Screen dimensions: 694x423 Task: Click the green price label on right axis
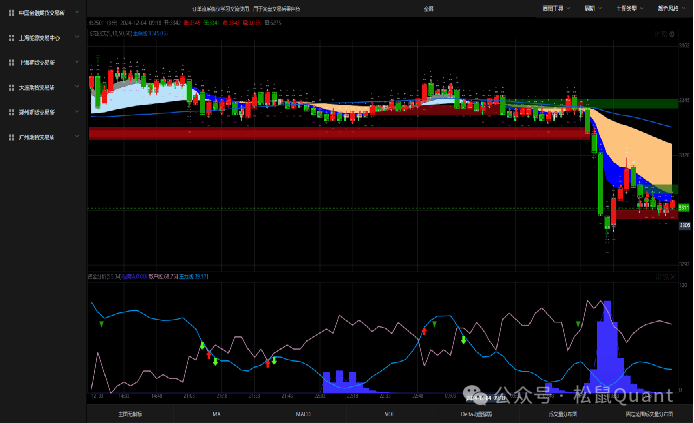684,207
